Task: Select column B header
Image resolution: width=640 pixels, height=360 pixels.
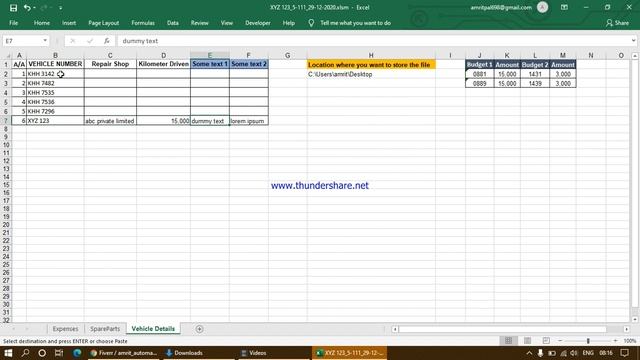Action: (55, 55)
